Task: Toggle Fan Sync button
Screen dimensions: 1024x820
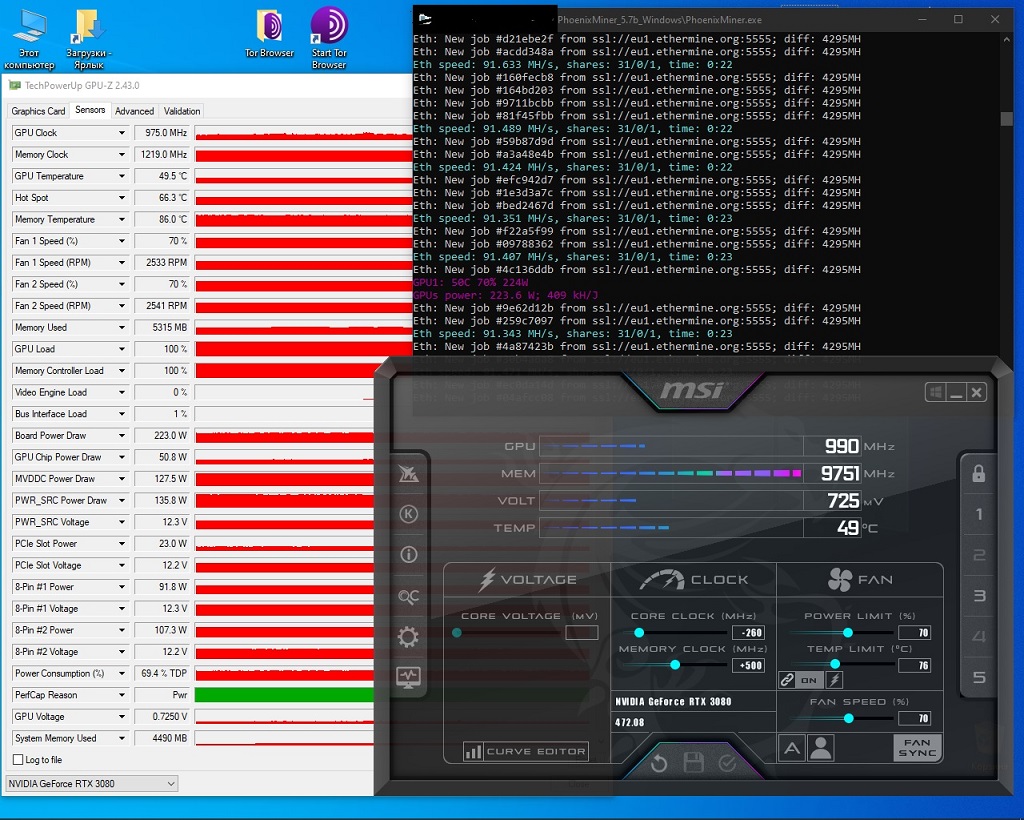Action: pos(918,748)
